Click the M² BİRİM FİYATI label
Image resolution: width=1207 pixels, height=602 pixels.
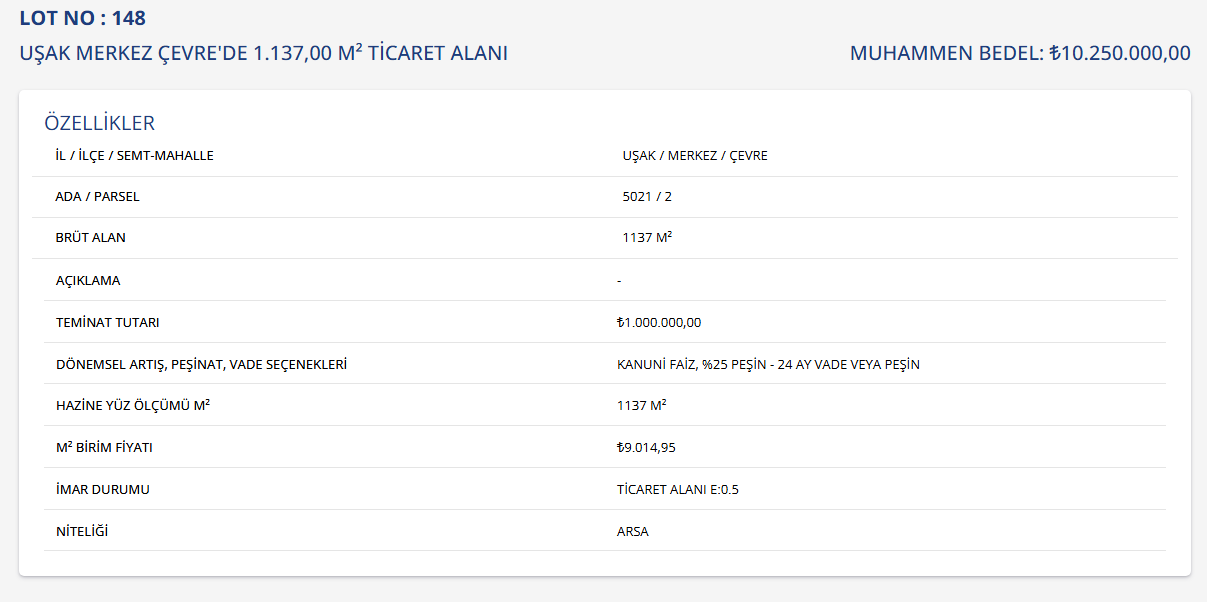104,448
